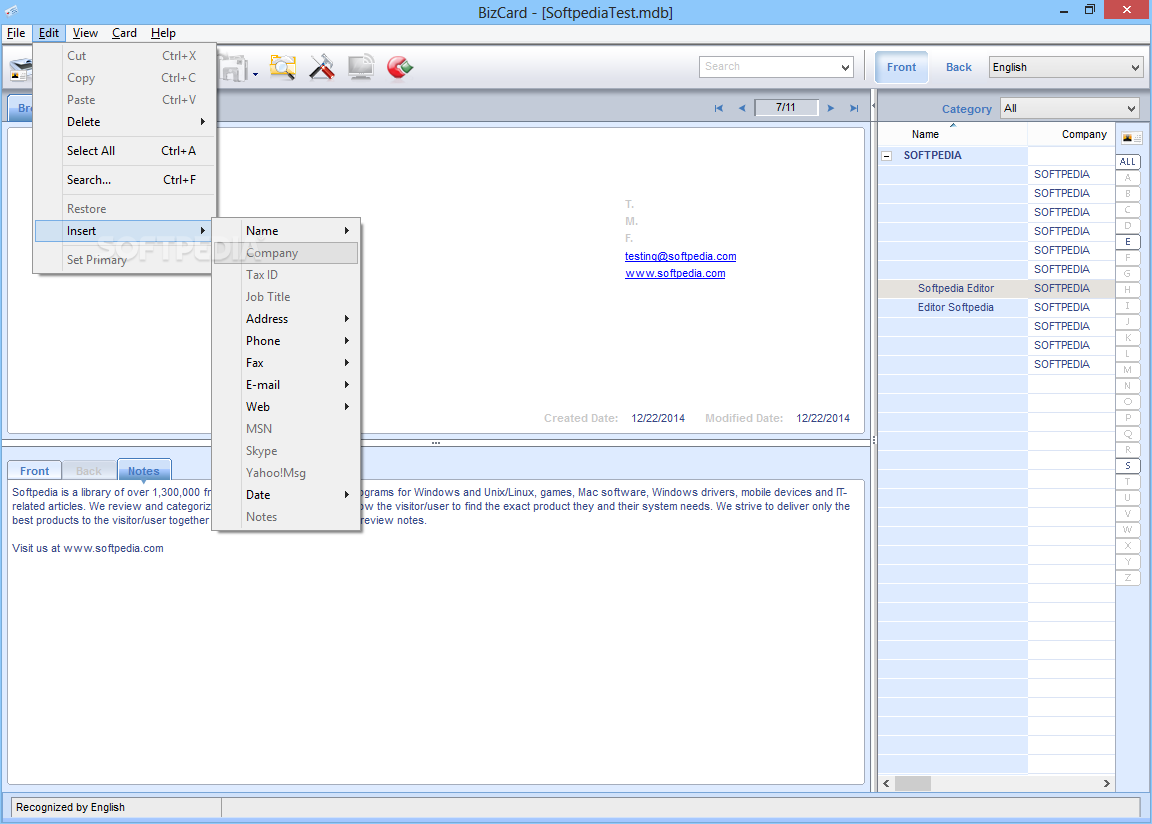The height and width of the screenshot is (824, 1152).
Task: Switch to the Notes tab
Action: (x=144, y=471)
